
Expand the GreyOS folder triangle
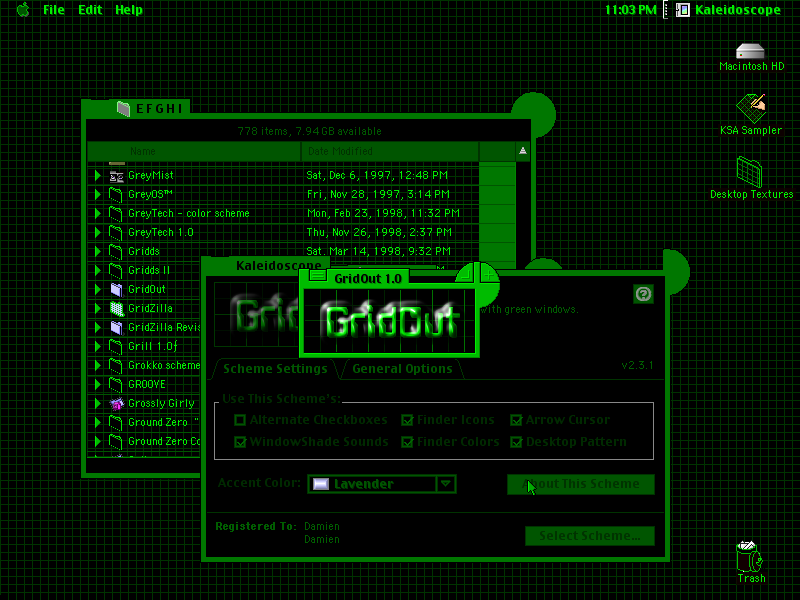point(97,194)
